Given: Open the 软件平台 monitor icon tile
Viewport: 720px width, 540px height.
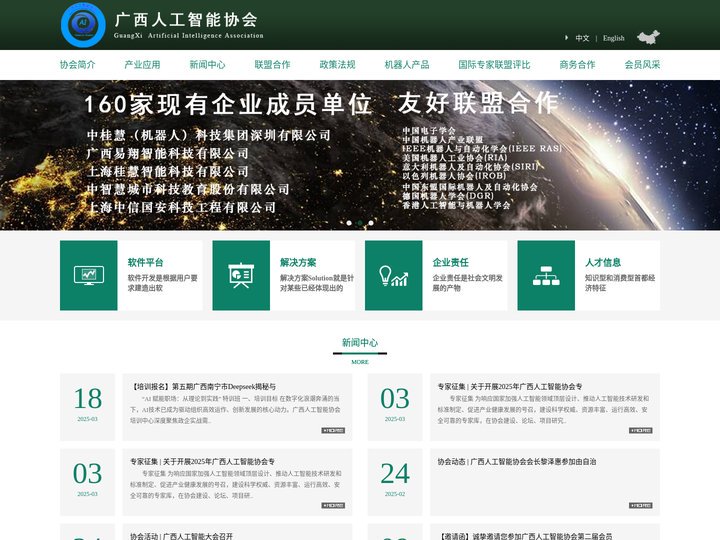Looking at the screenshot, I should [x=89, y=276].
